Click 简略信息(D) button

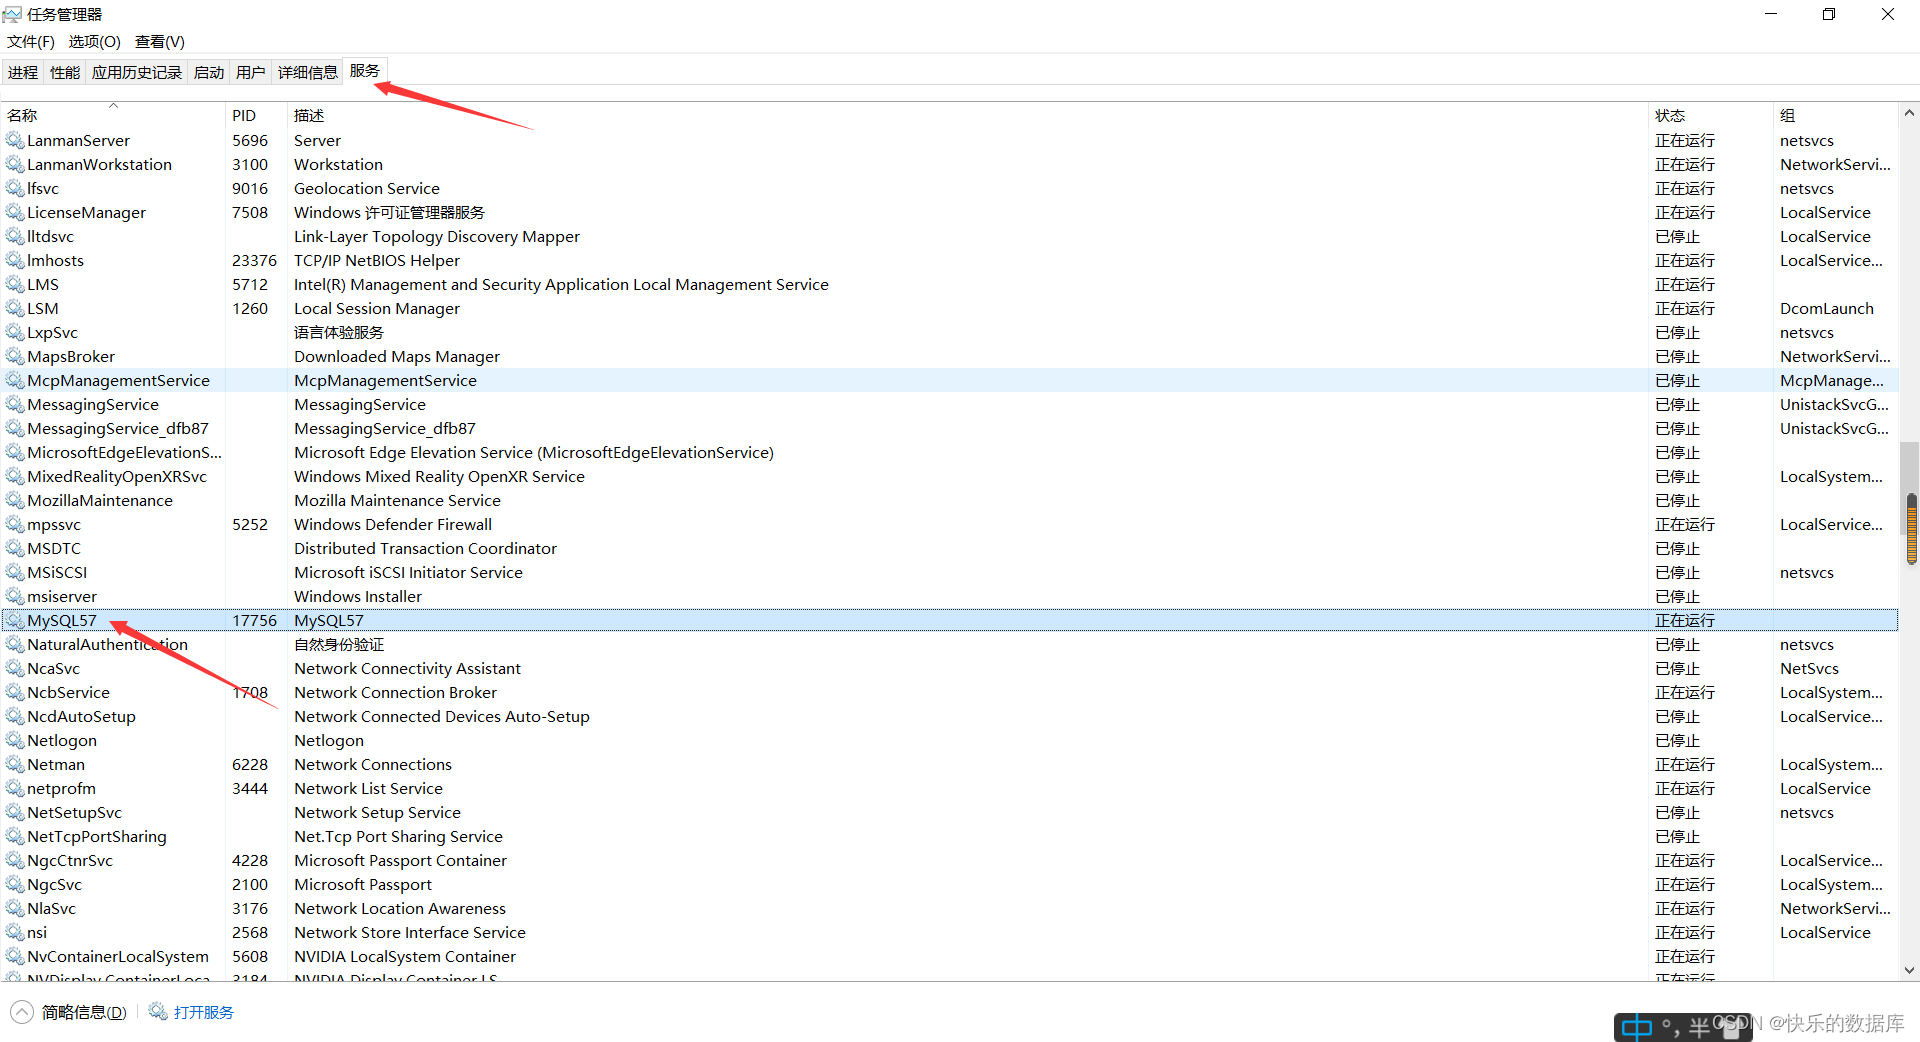(x=84, y=1012)
